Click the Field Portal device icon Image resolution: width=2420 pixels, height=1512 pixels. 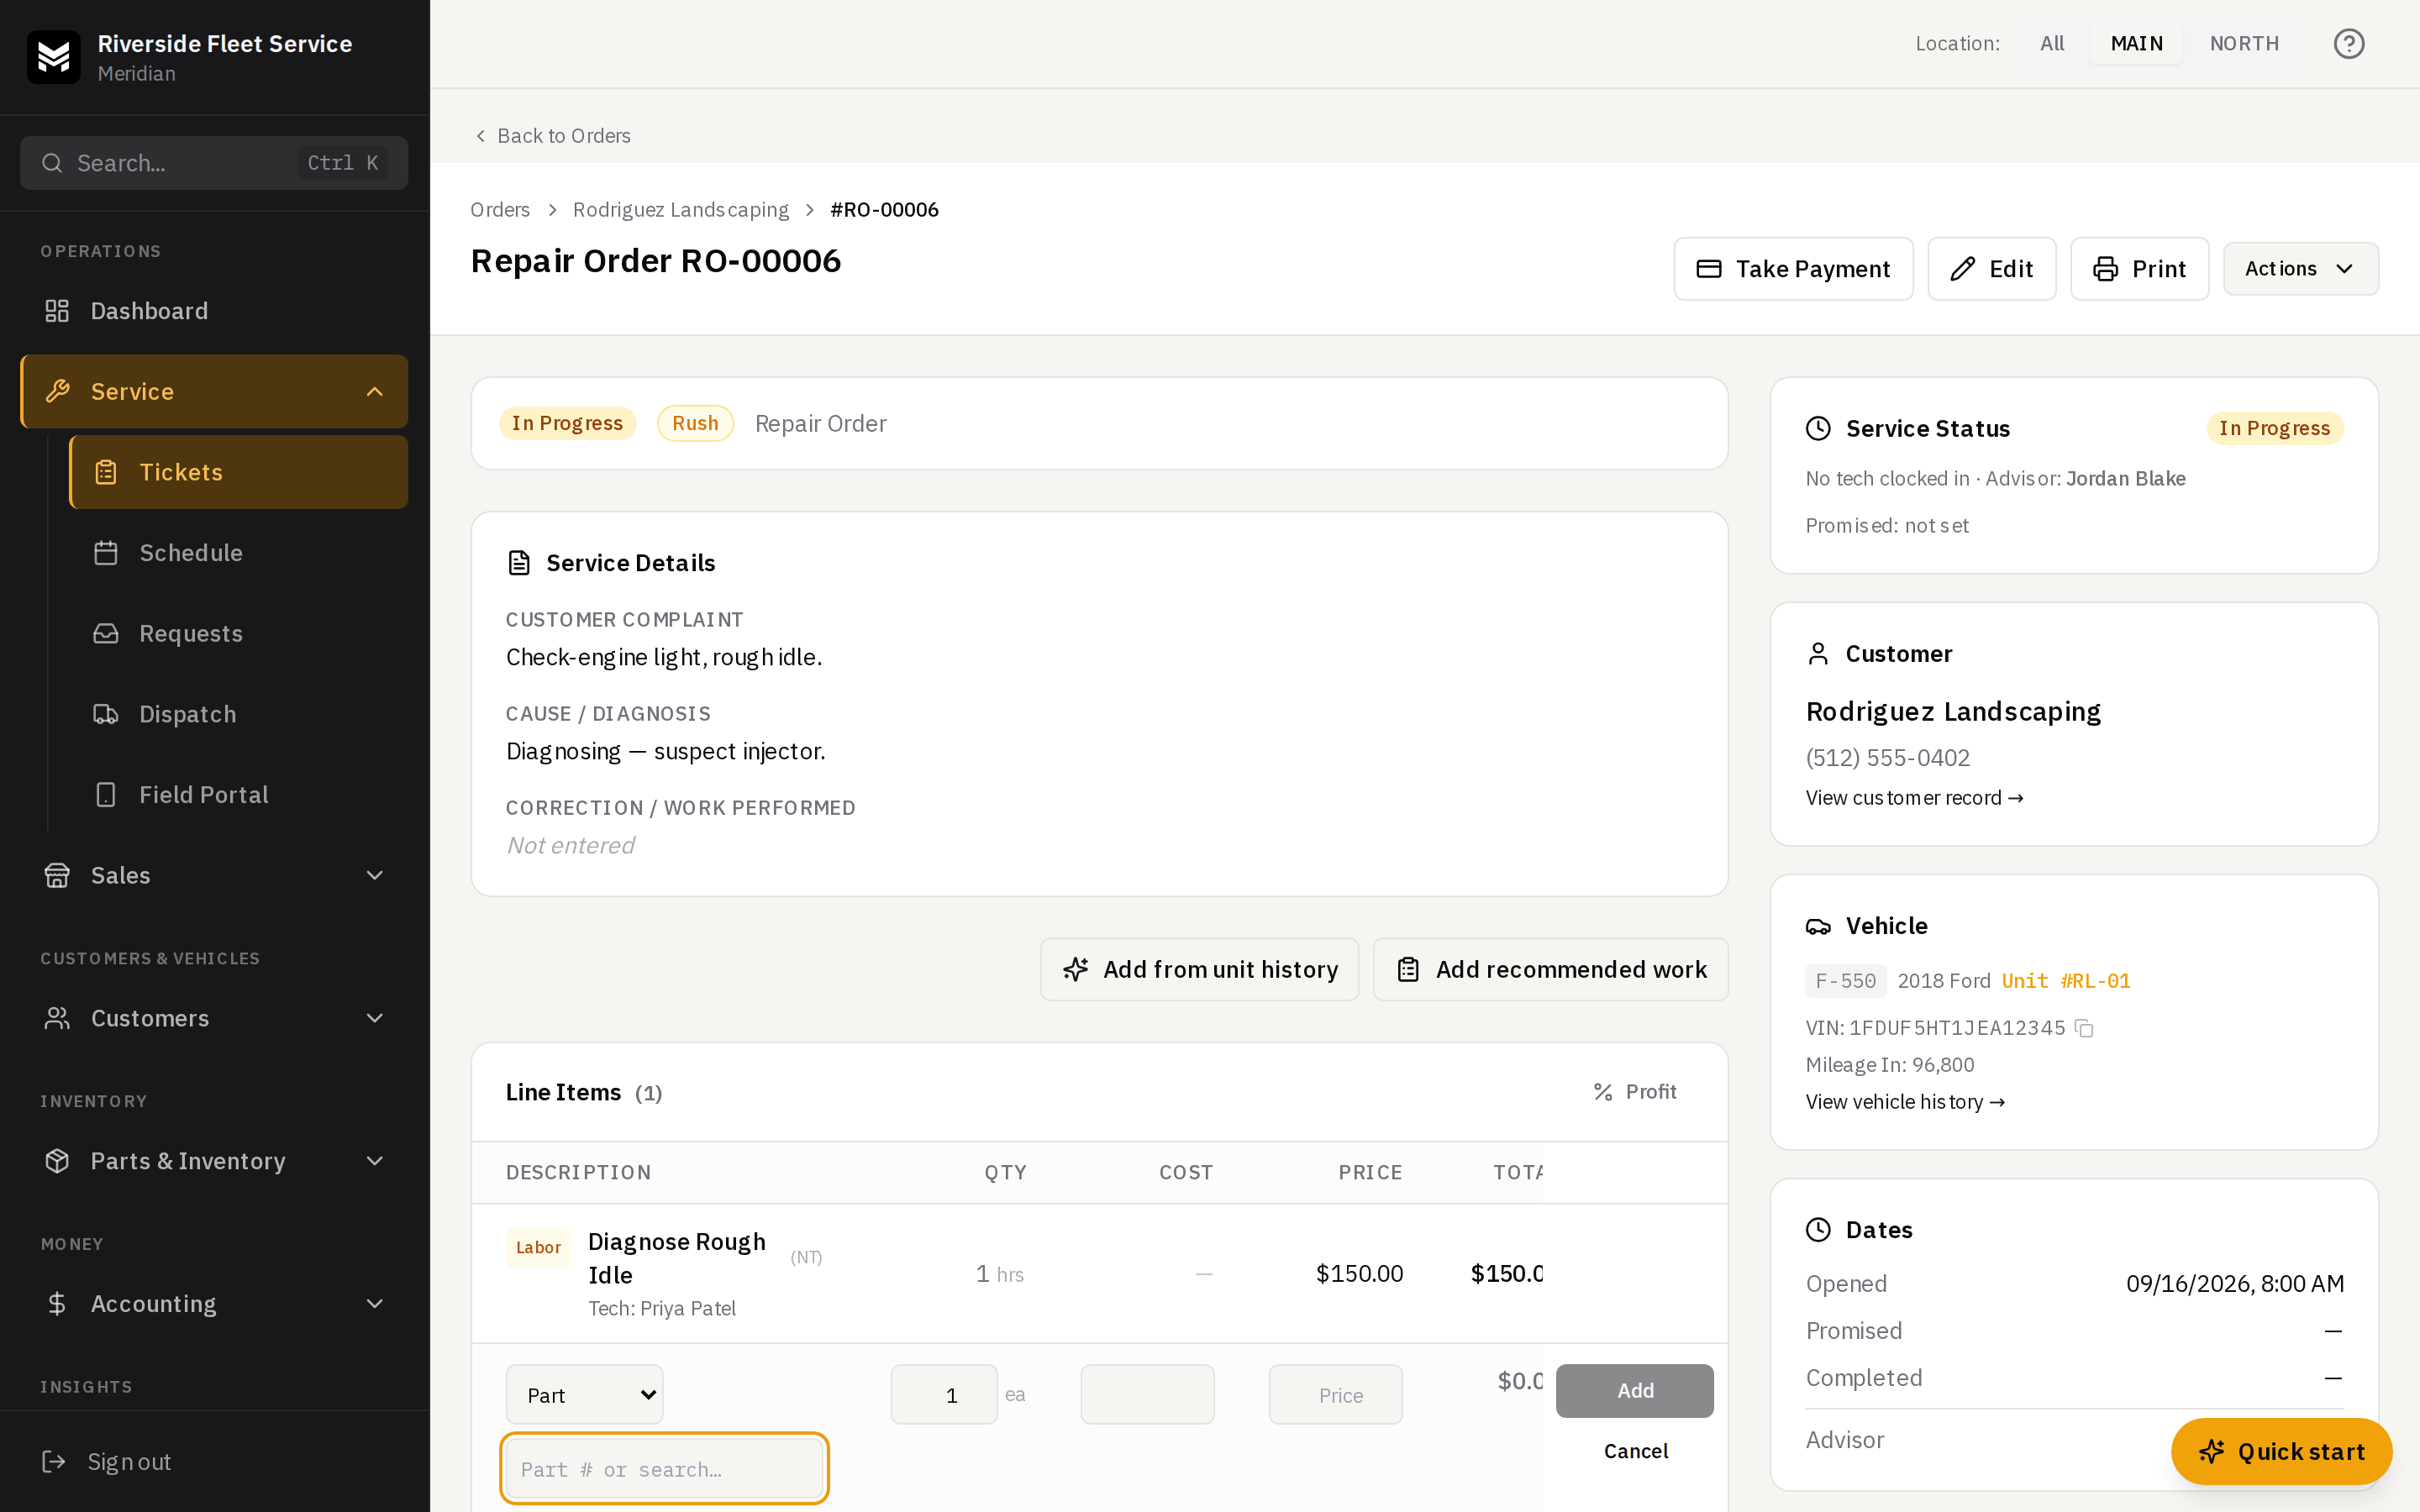(x=106, y=795)
